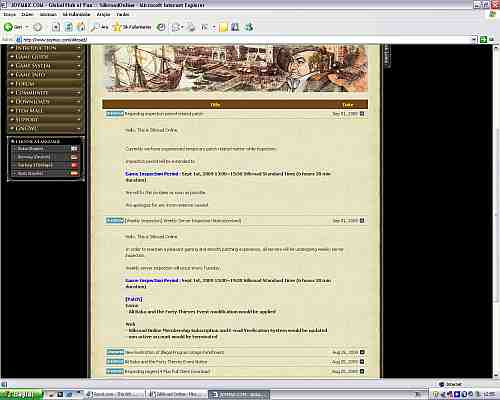Screen dimensions: 500x400
Task: Click the Date column header
Action: 348,105
